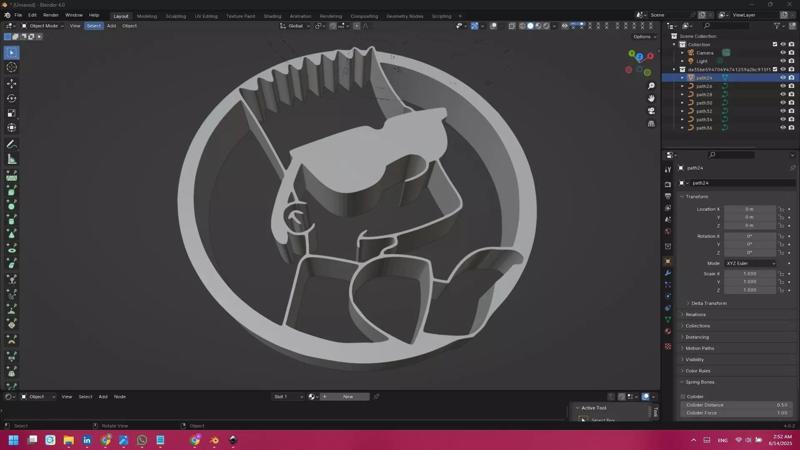
Task: Toggle X-ray display in viewport header
Action: click(512, 26)
